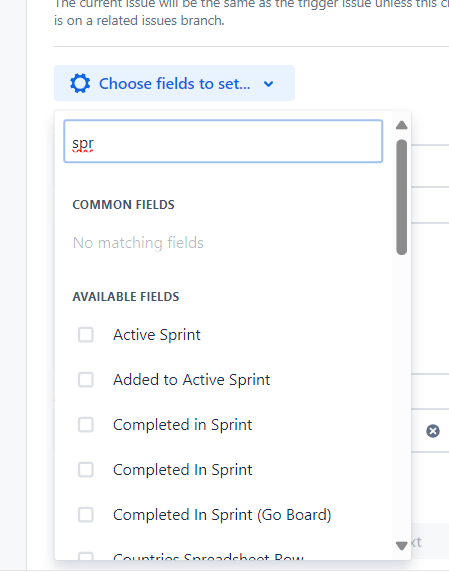Enable the Completed In Sprint (Go Board) checkbox
The width and height of the screenshot is (449, 572).
click(86, 515)
